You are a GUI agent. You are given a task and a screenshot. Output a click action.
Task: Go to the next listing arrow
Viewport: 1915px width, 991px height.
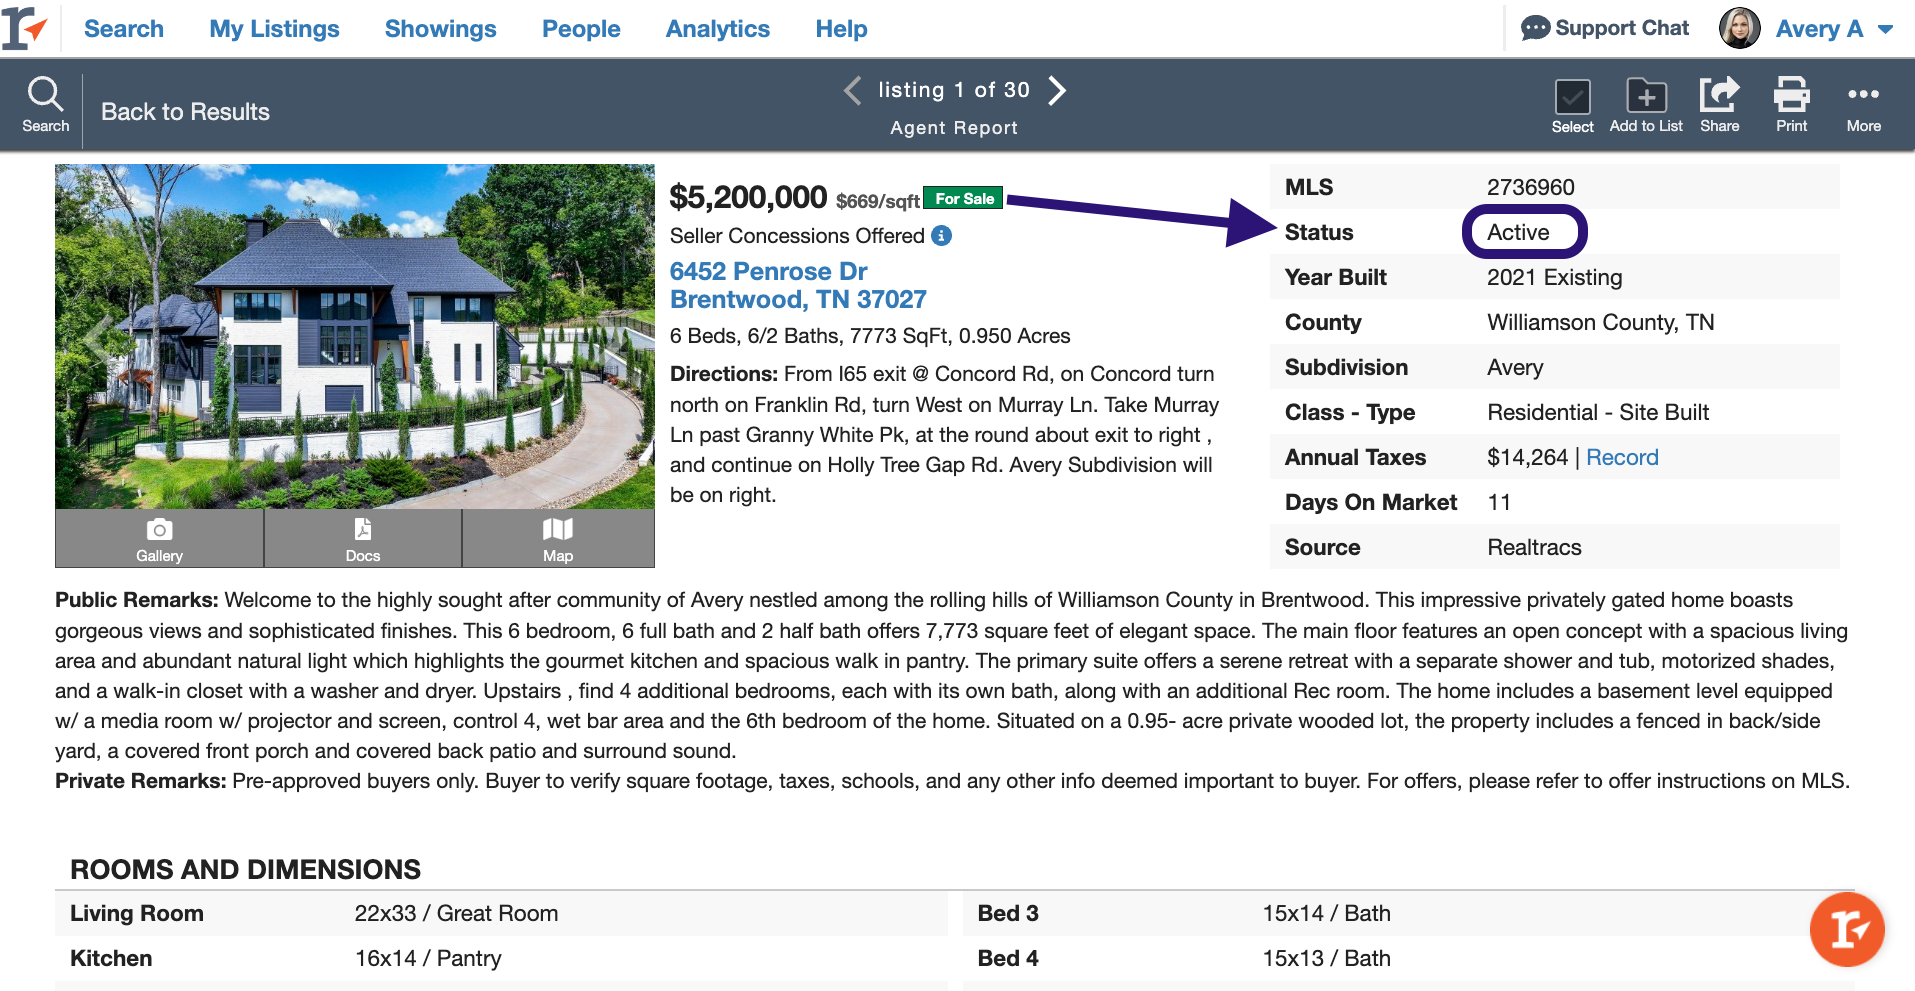[1057, 91]
